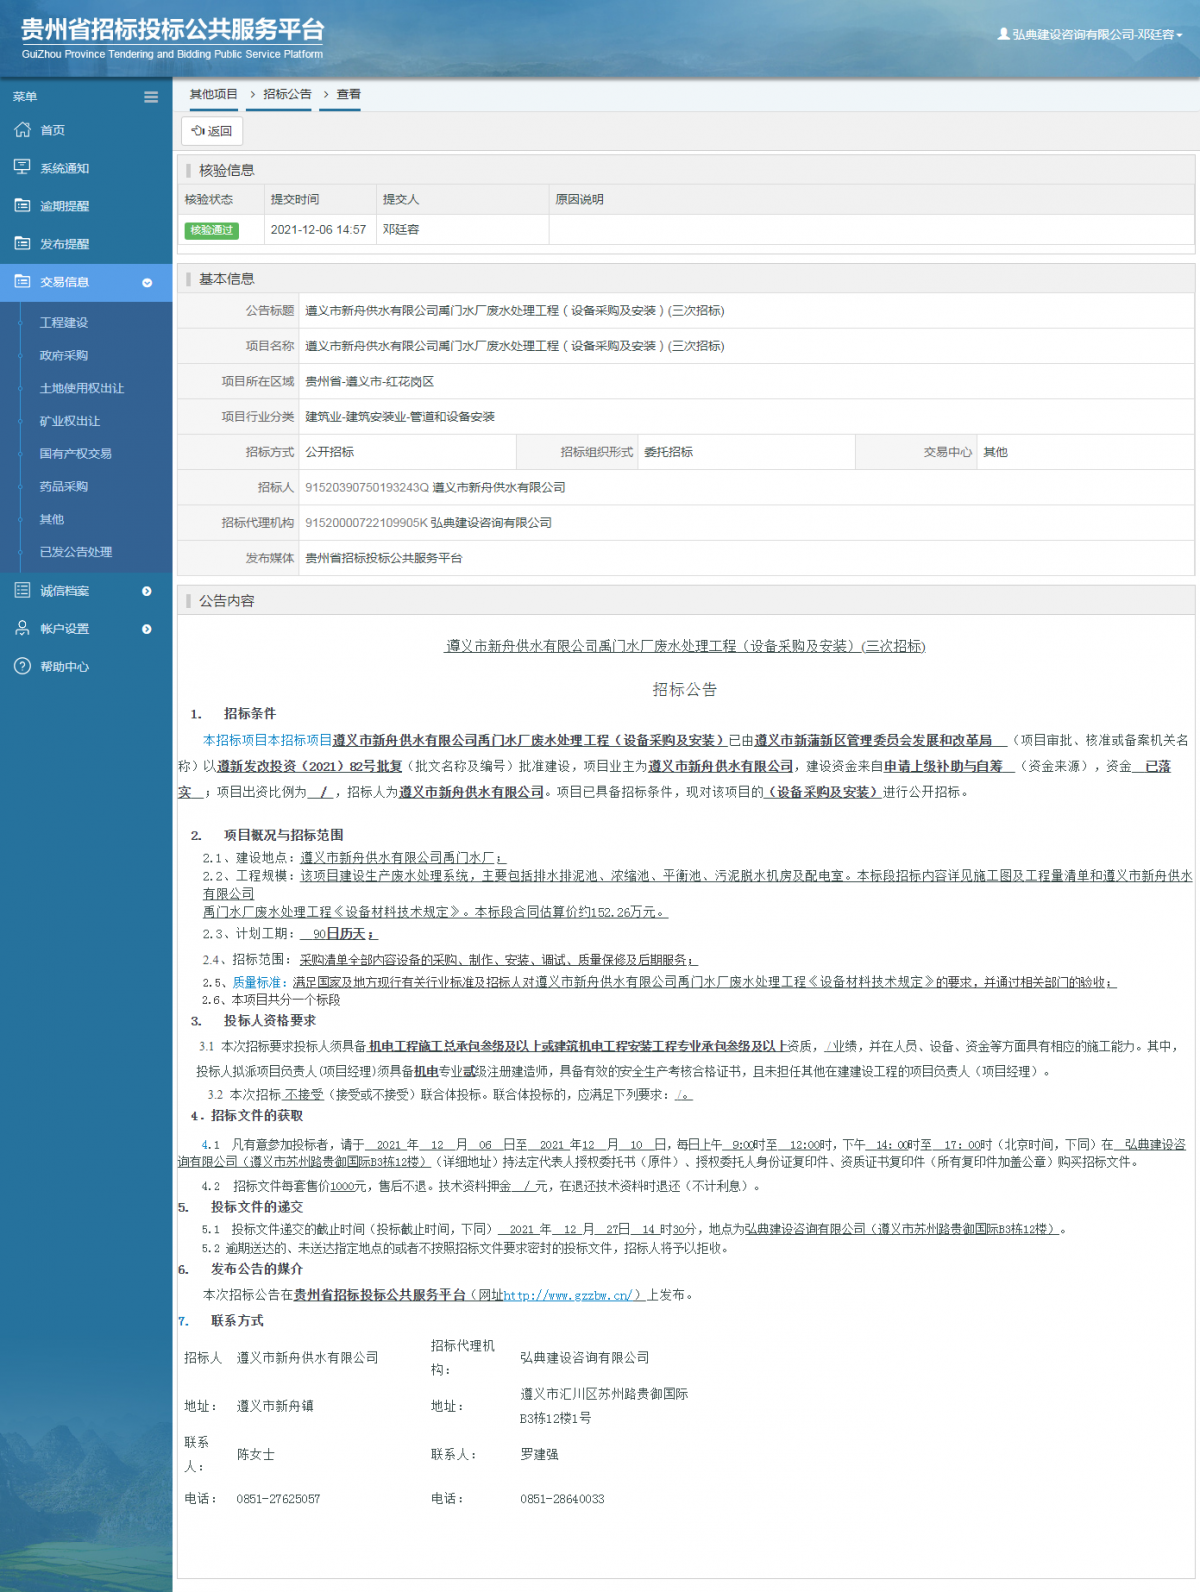Viewport: 1200px width, 1592px height.
Task: Click the green 核验通过 status badge
Action: click(212, 230)
